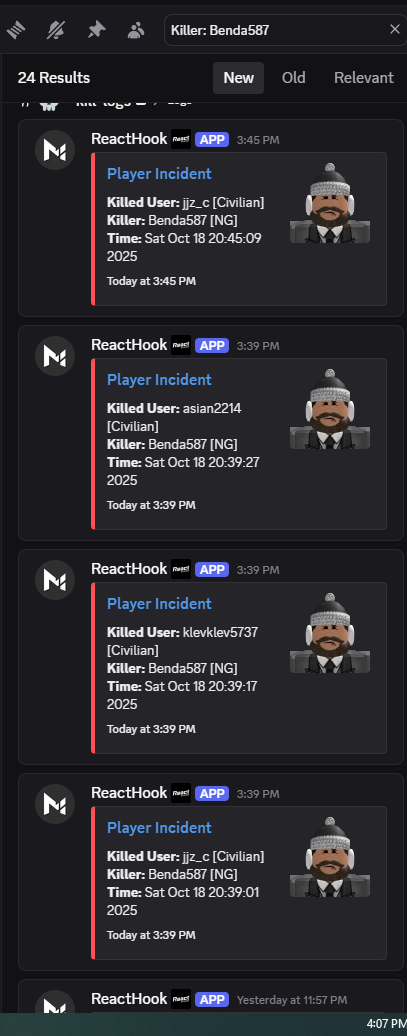
Task: Open notification settings bell icon
Action: [56, 30]
